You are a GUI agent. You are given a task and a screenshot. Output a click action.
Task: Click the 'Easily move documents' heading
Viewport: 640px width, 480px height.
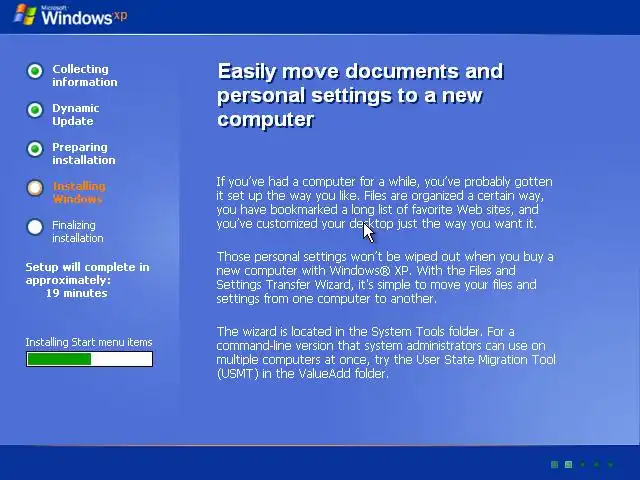[360, 95]
